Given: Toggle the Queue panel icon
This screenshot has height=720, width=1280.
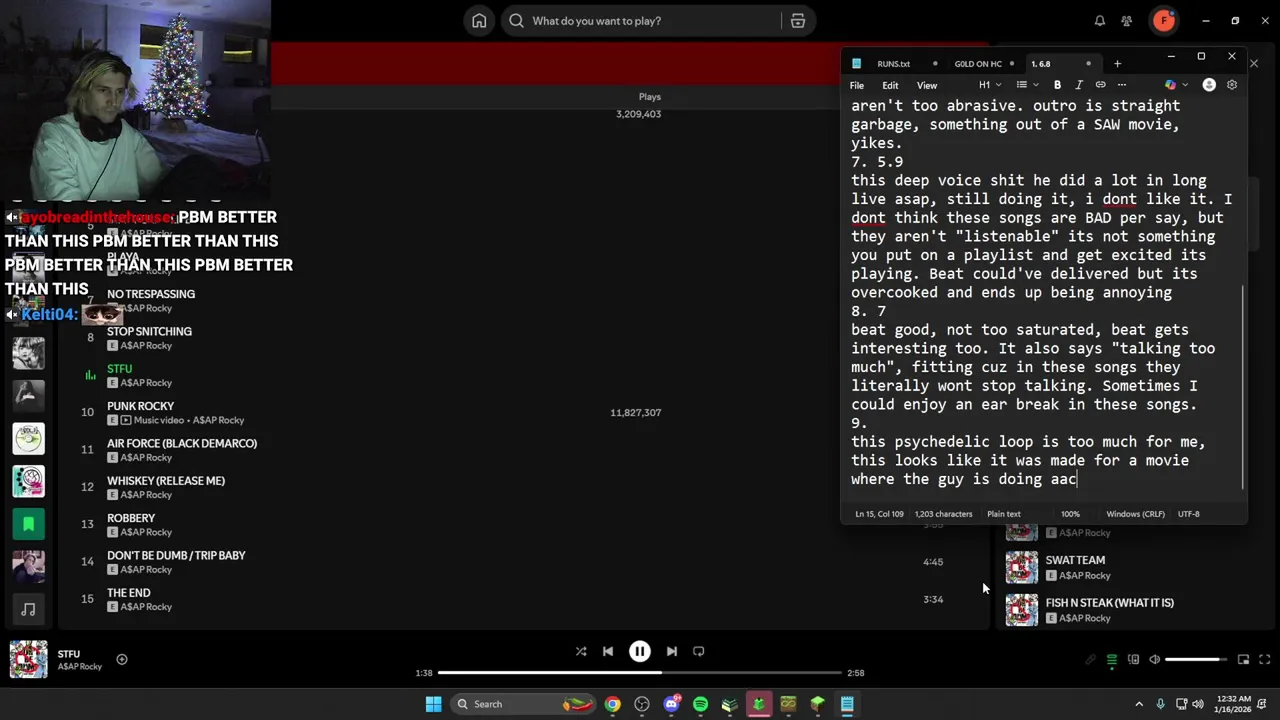Looking at the screenshot, I should tap(1111, 660).
